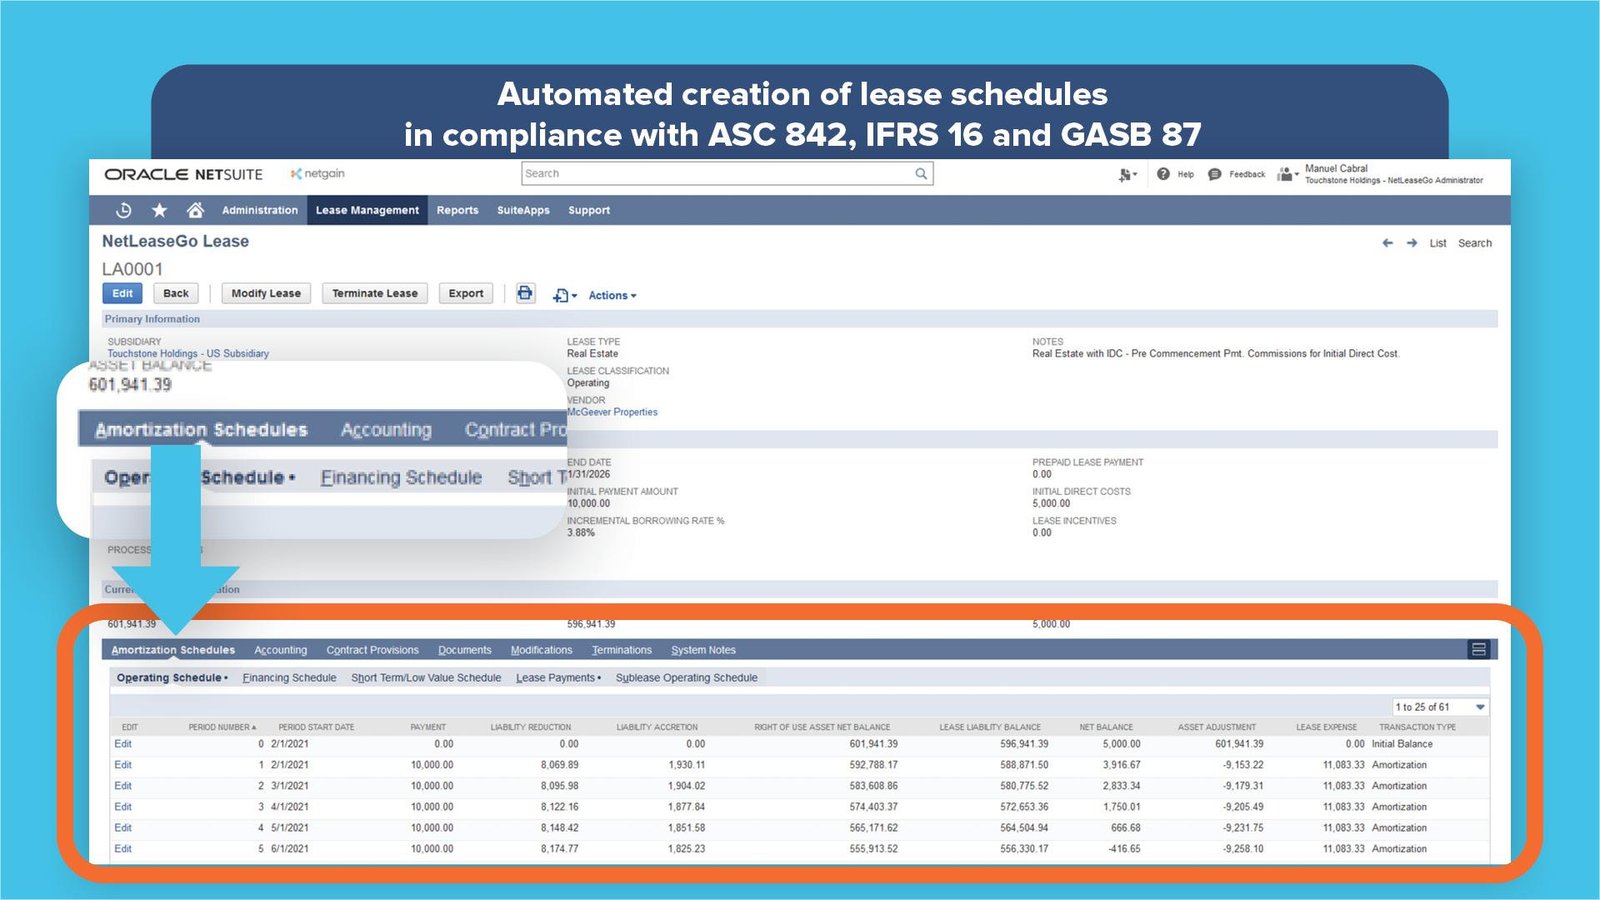Image resolution: width=1600 pixels, height=900 pixels.
Task: Click Edit on the 4/1/2021 row
Action: pyautogui.click(x=123, y=807)
